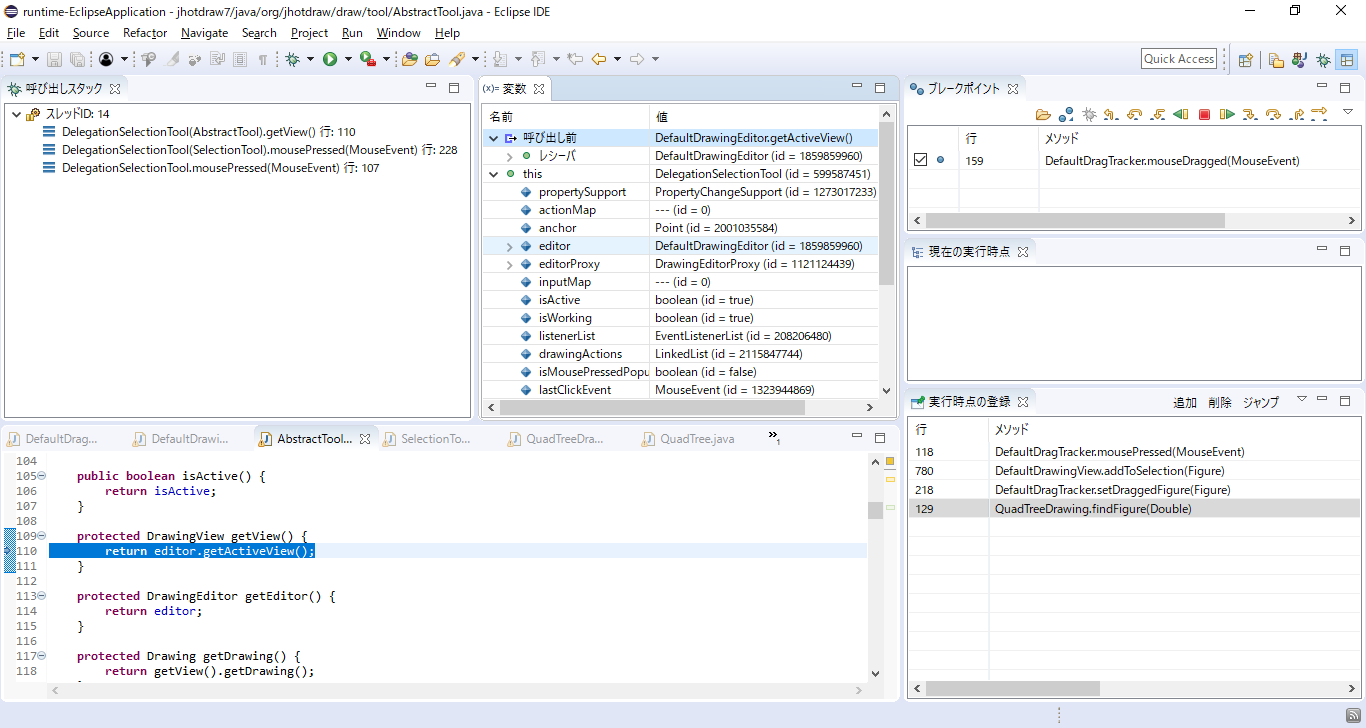Select the lastClickEvent variable row

[680, 390]
